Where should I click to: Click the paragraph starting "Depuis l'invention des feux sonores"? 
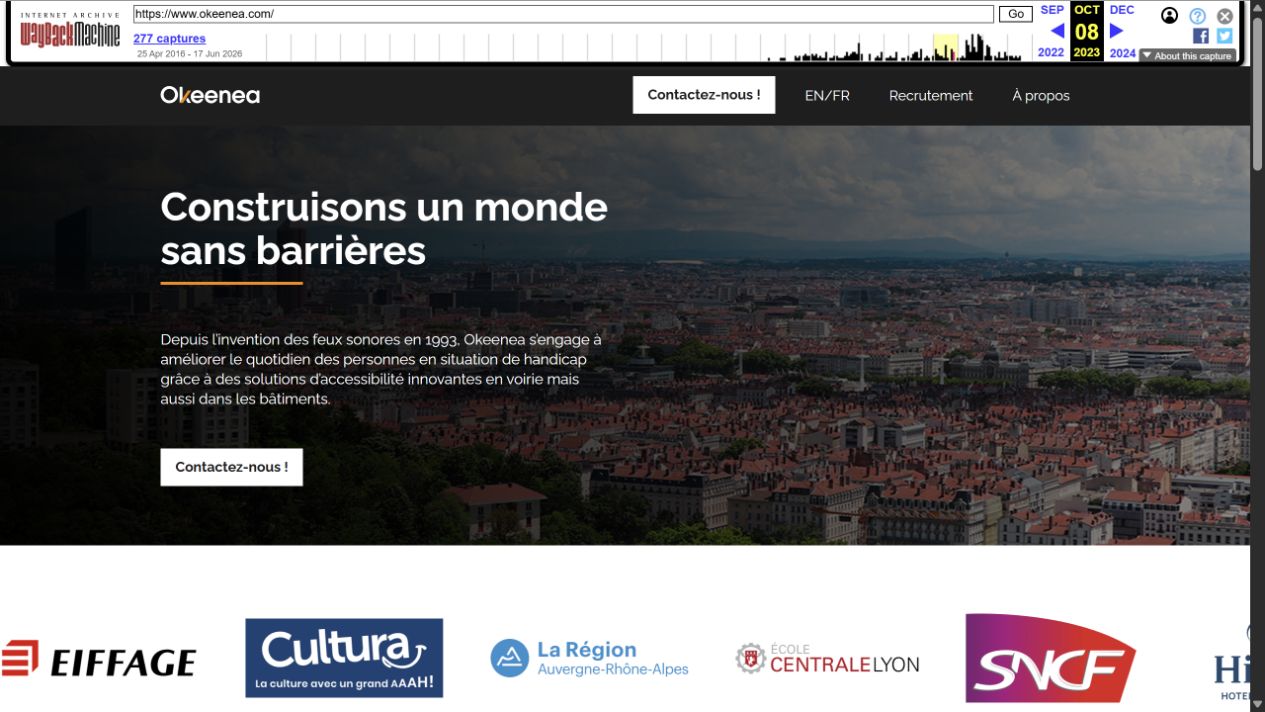click(x=381, y=369)
